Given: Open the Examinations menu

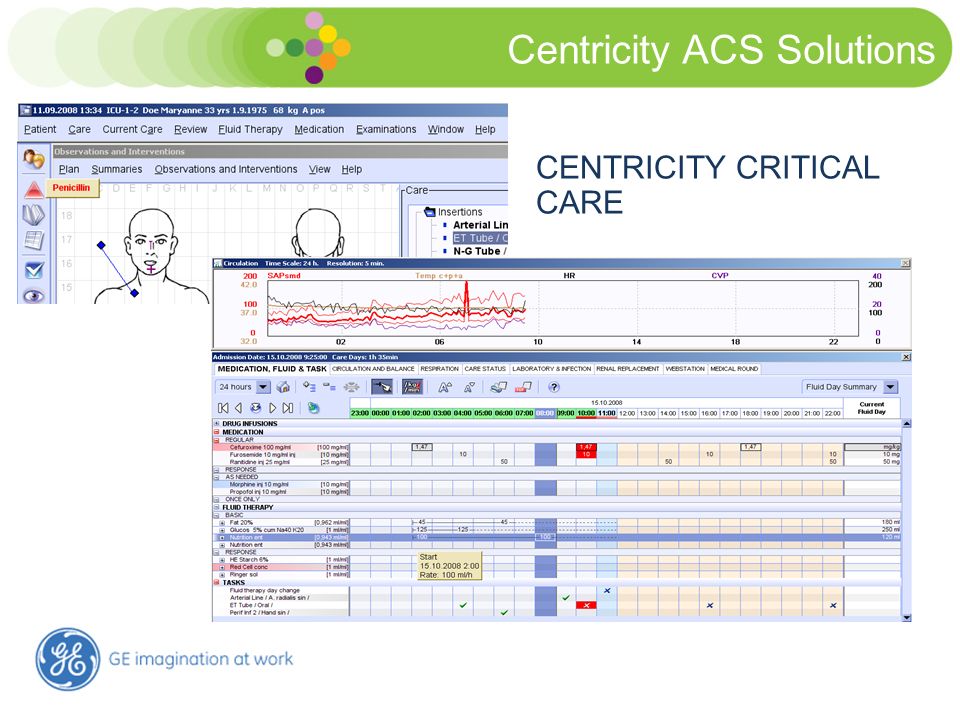Looking at the screenshot, I should pos(386,130).
